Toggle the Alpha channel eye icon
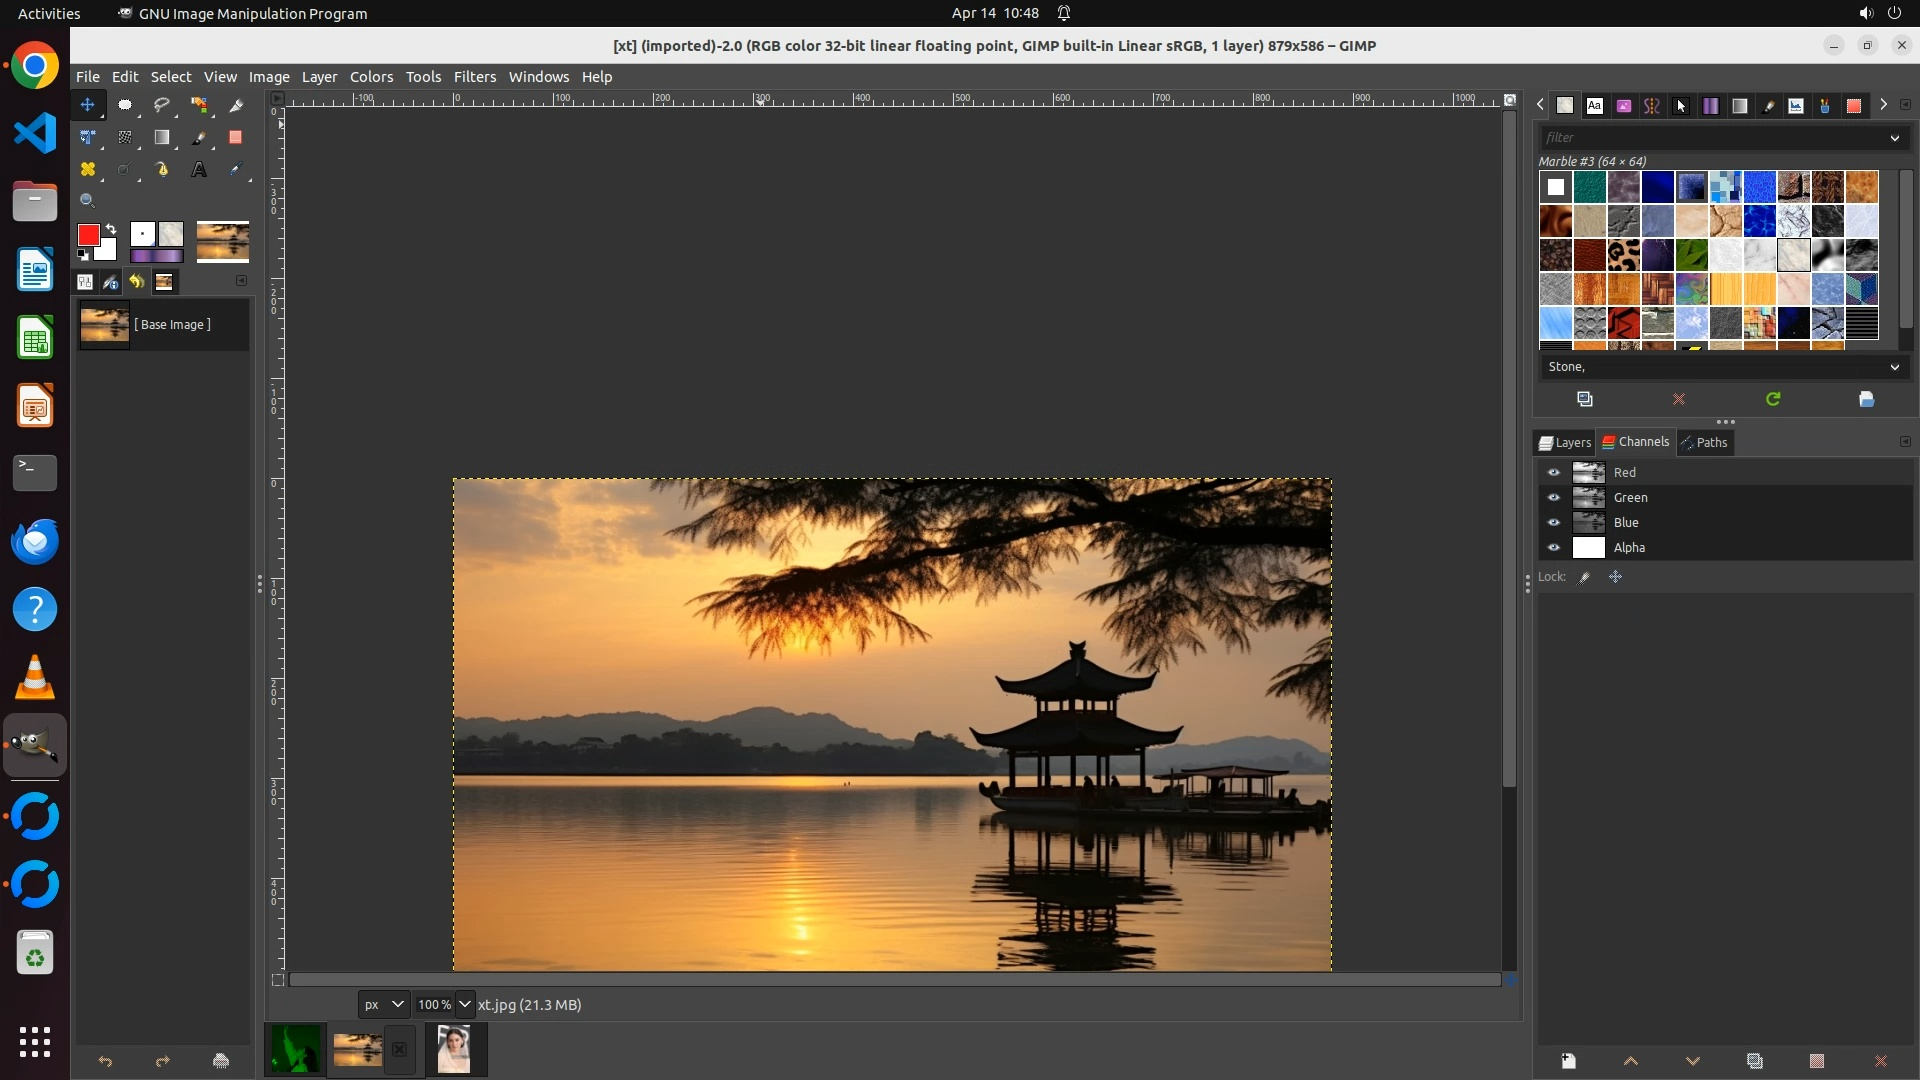Image resolution: width=1920 pixels, height=1080 pixels. pyautogui.click(x=1553, y=548)
